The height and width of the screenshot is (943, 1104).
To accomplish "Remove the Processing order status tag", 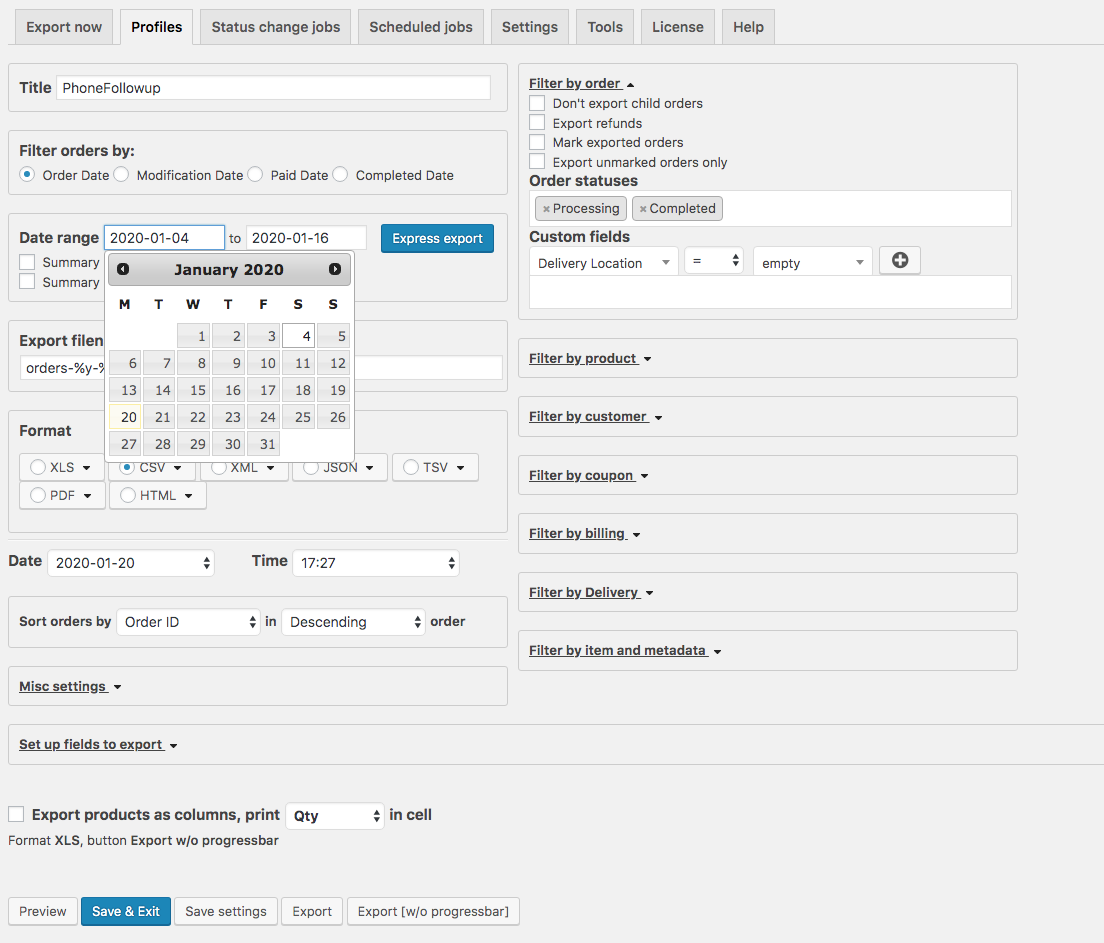I will click(546, 209).
